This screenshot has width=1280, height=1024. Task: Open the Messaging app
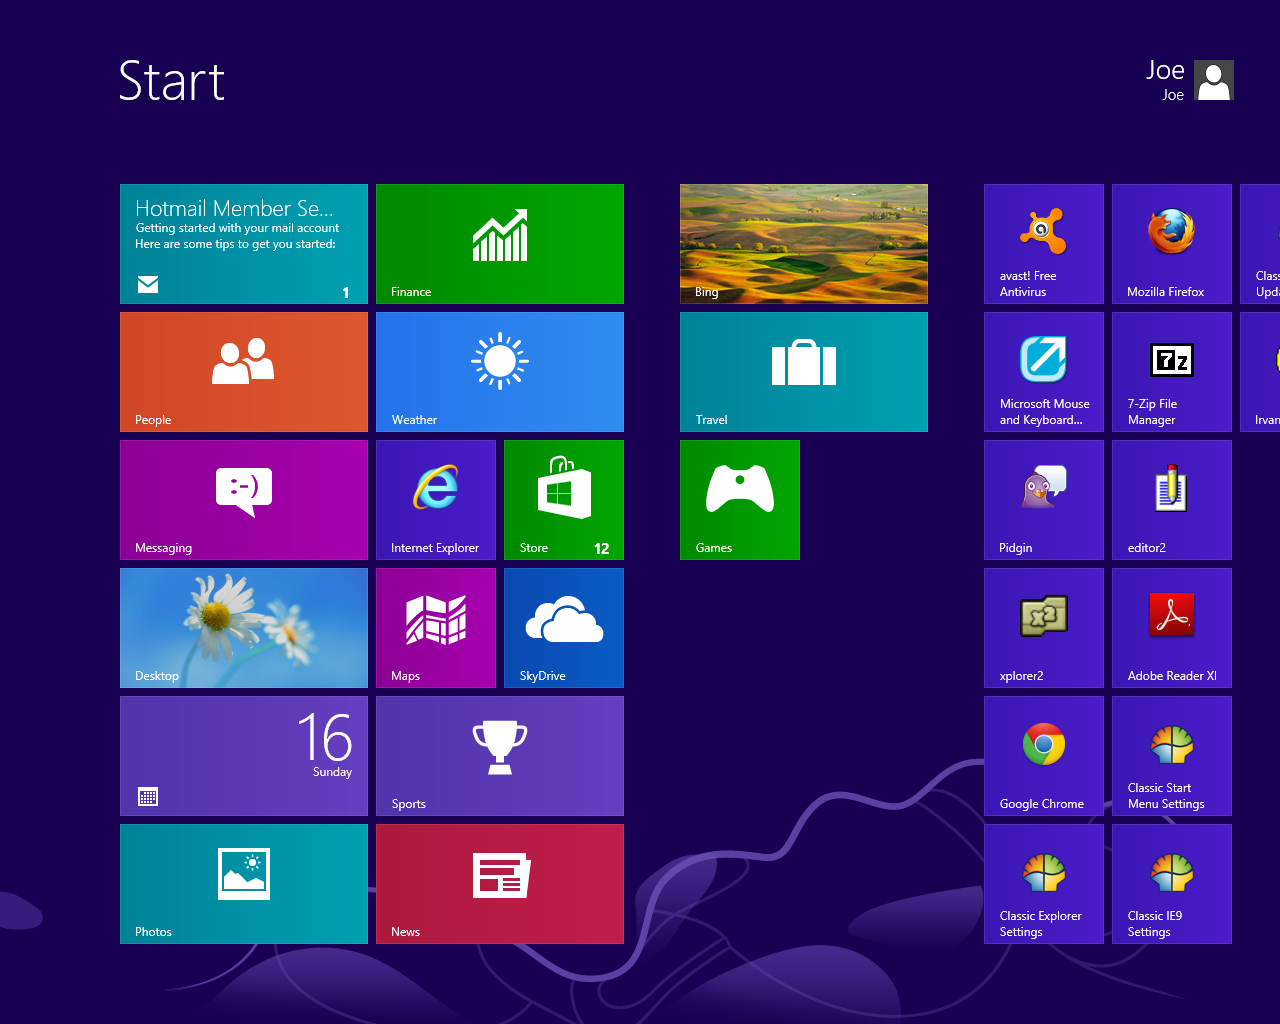[x=243, y=499]
